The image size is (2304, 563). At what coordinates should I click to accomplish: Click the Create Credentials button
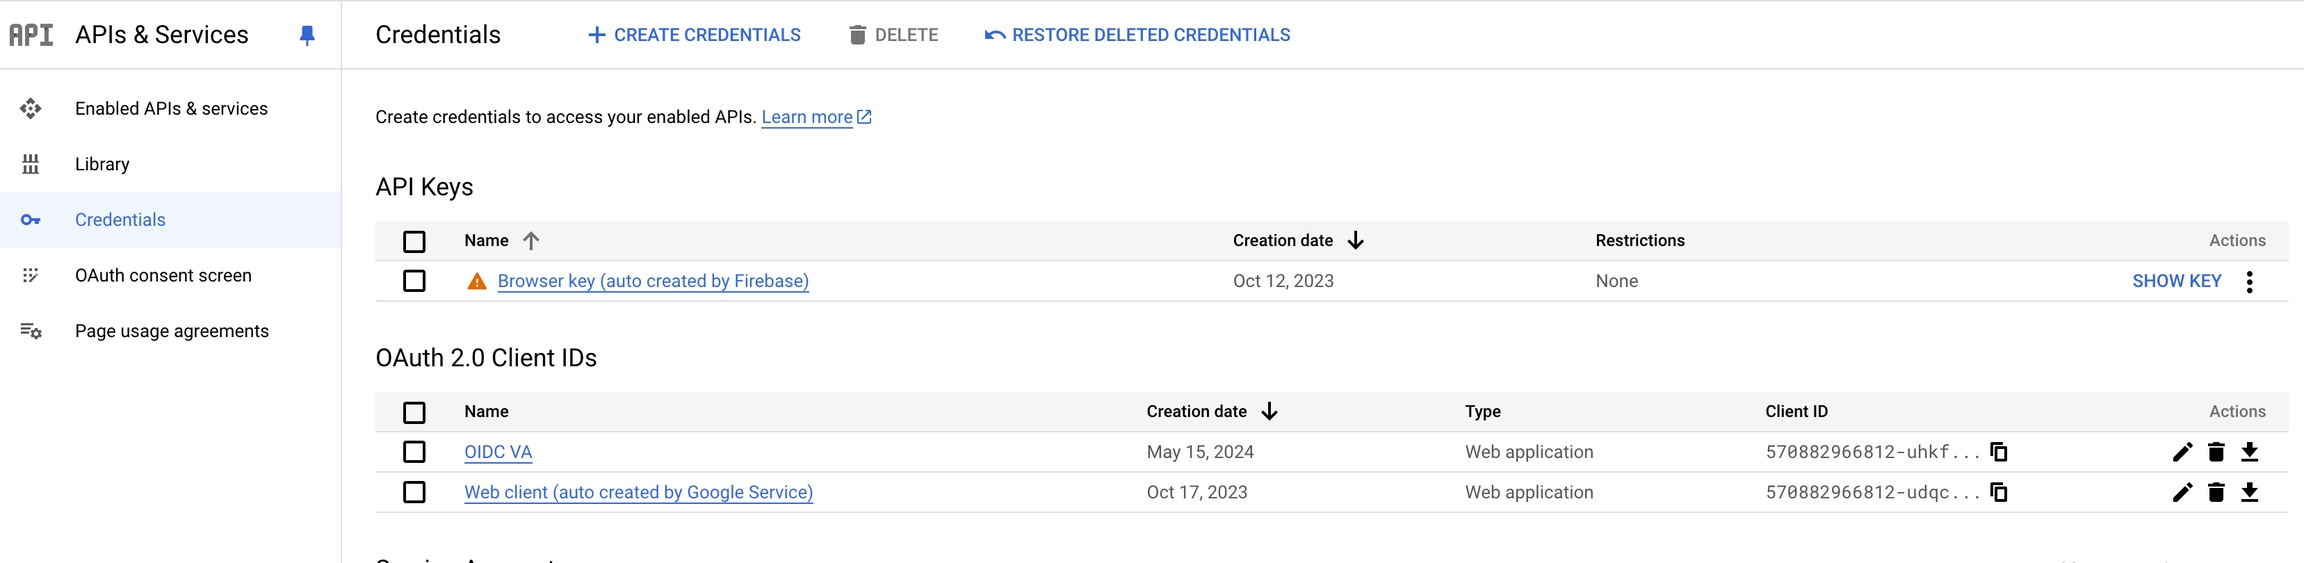pos(694,35)
